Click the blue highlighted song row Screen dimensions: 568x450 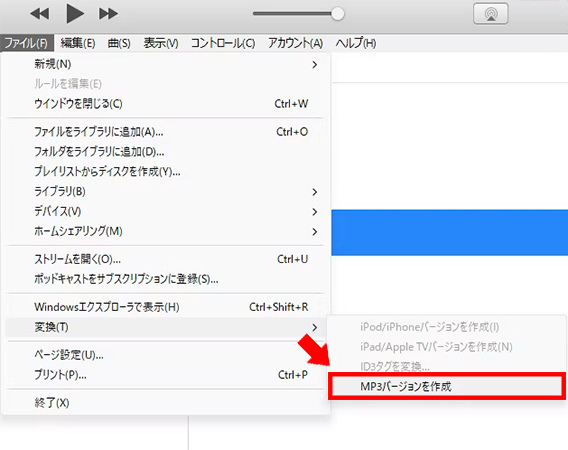(450, 232)
